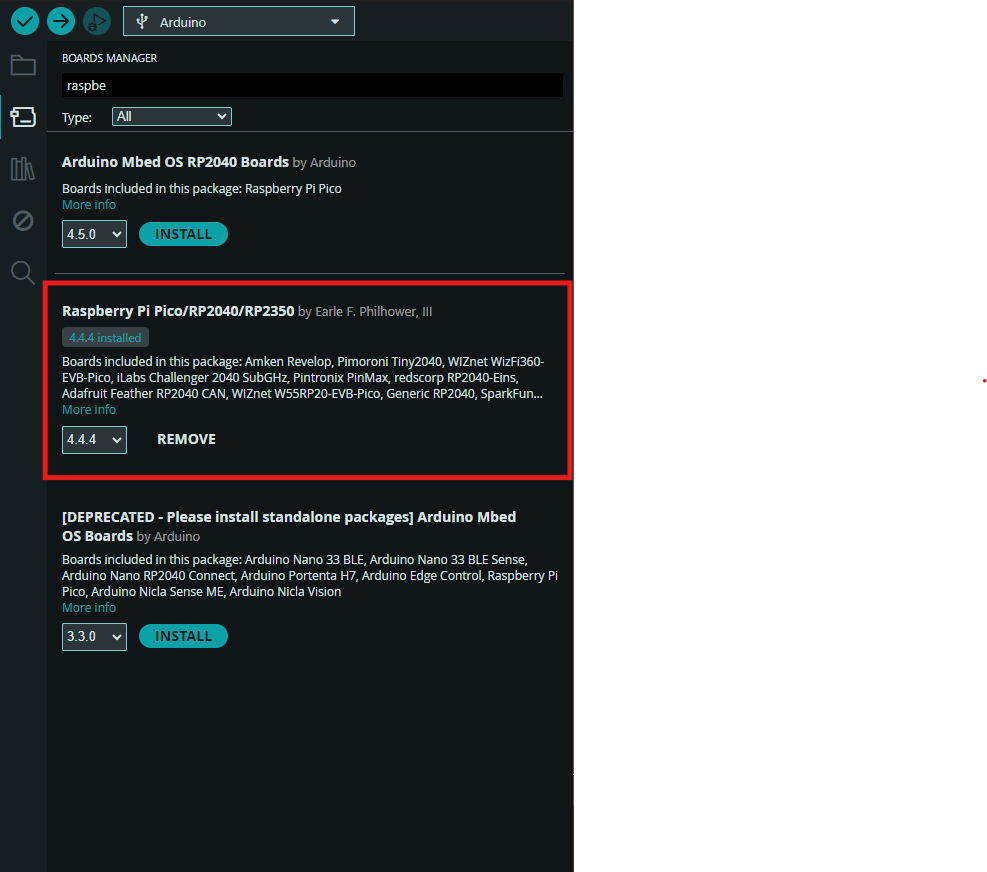Open the Debug sidebar icon
The height and width of the screenshot is (872, 987).
[23, 220]
